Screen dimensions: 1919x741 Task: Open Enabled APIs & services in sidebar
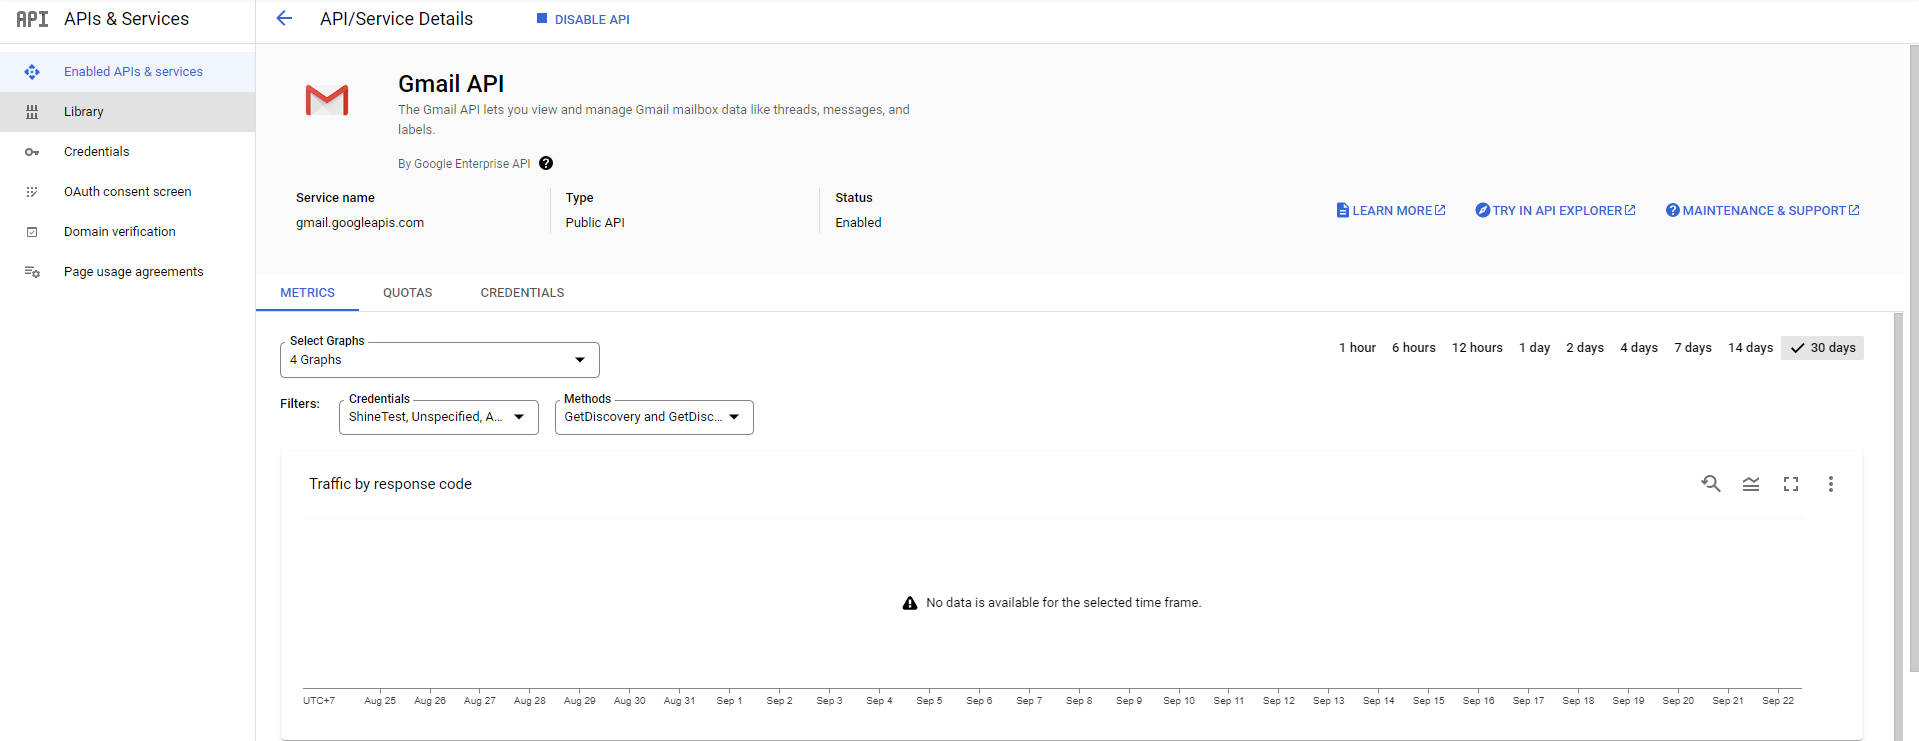tap(127, 72)
